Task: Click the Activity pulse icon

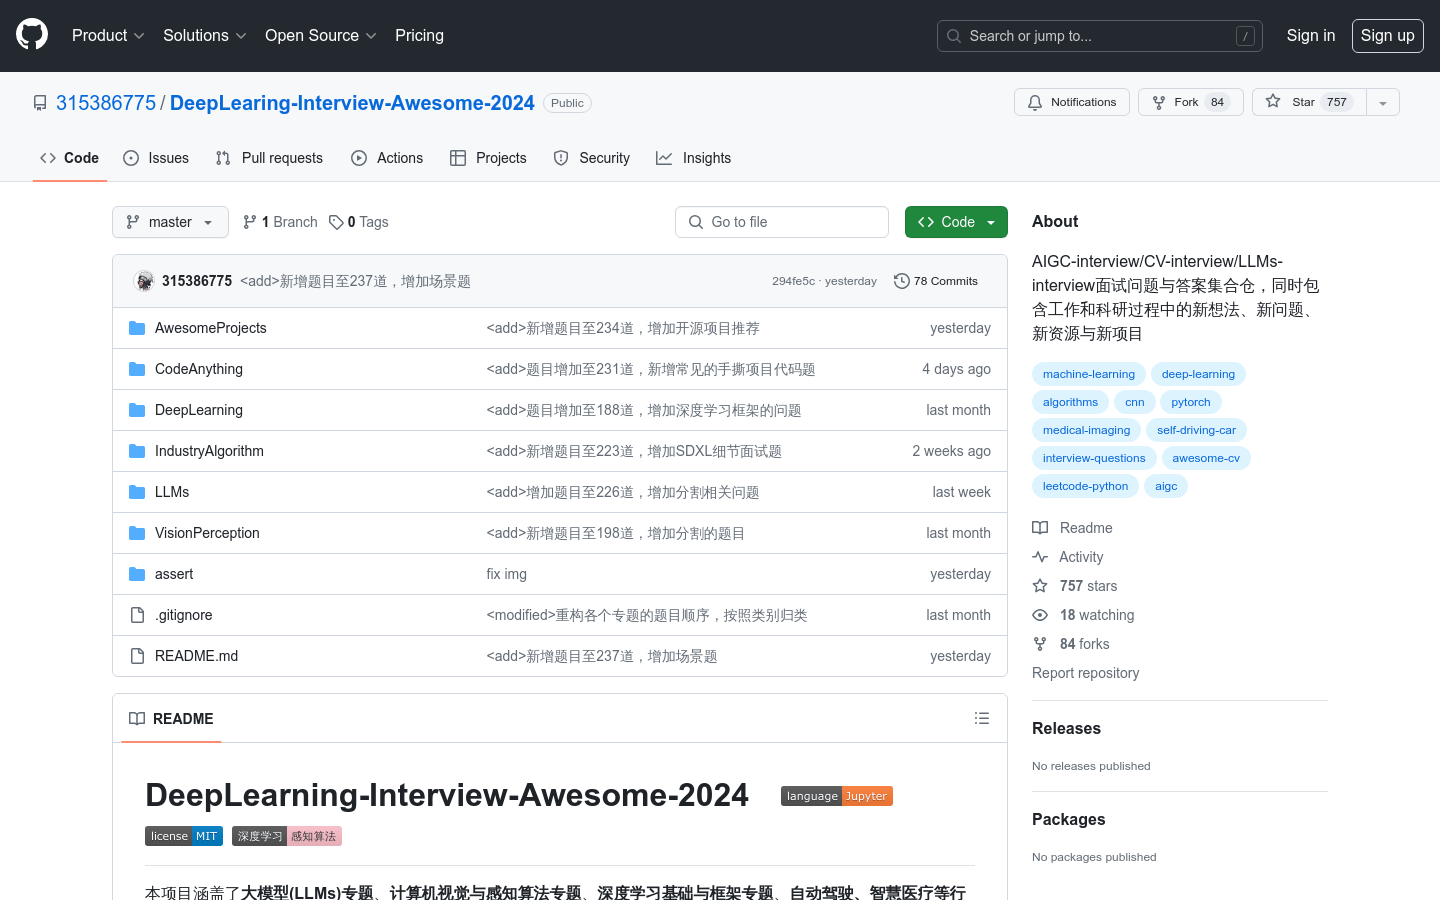Action: point(1040,557)
